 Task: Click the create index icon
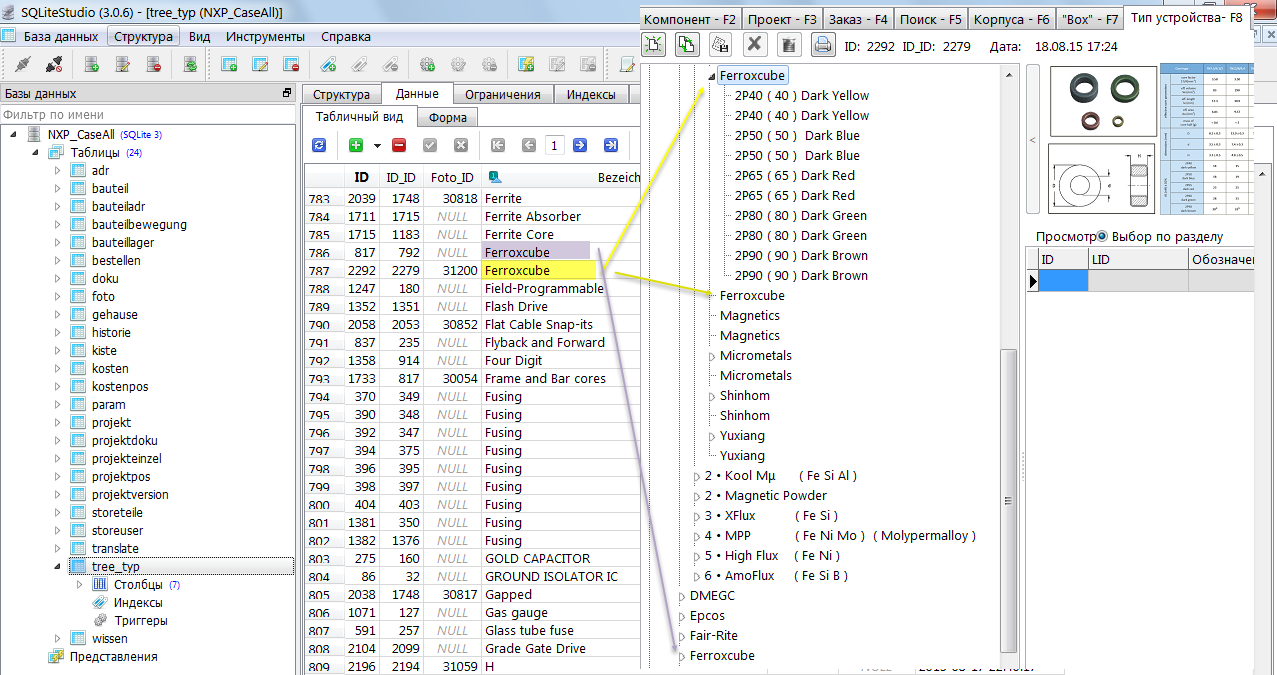[x=328, y=65]
